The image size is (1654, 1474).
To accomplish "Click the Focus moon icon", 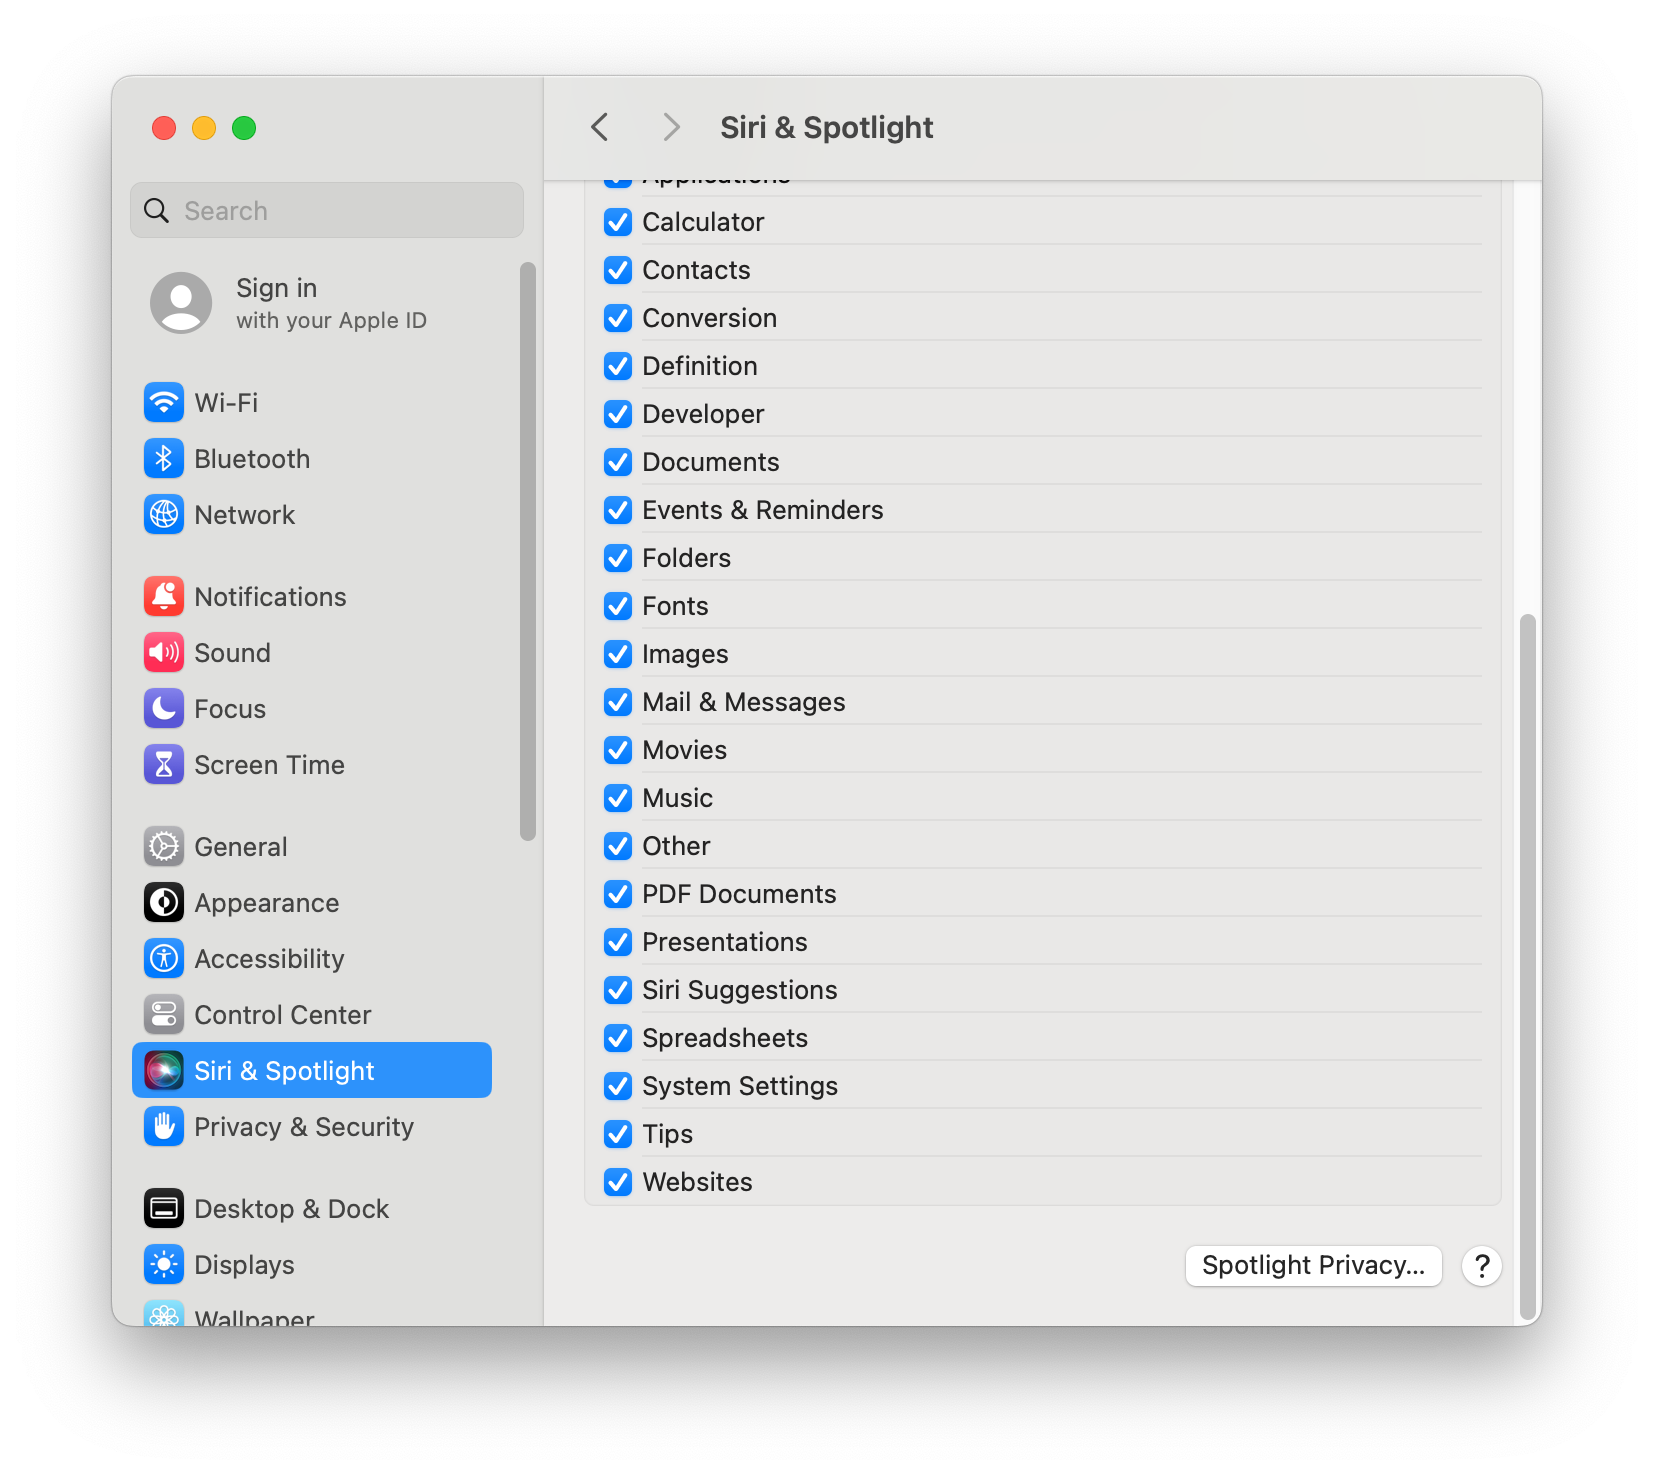I will pyautogui.click(x=164, y=709).
